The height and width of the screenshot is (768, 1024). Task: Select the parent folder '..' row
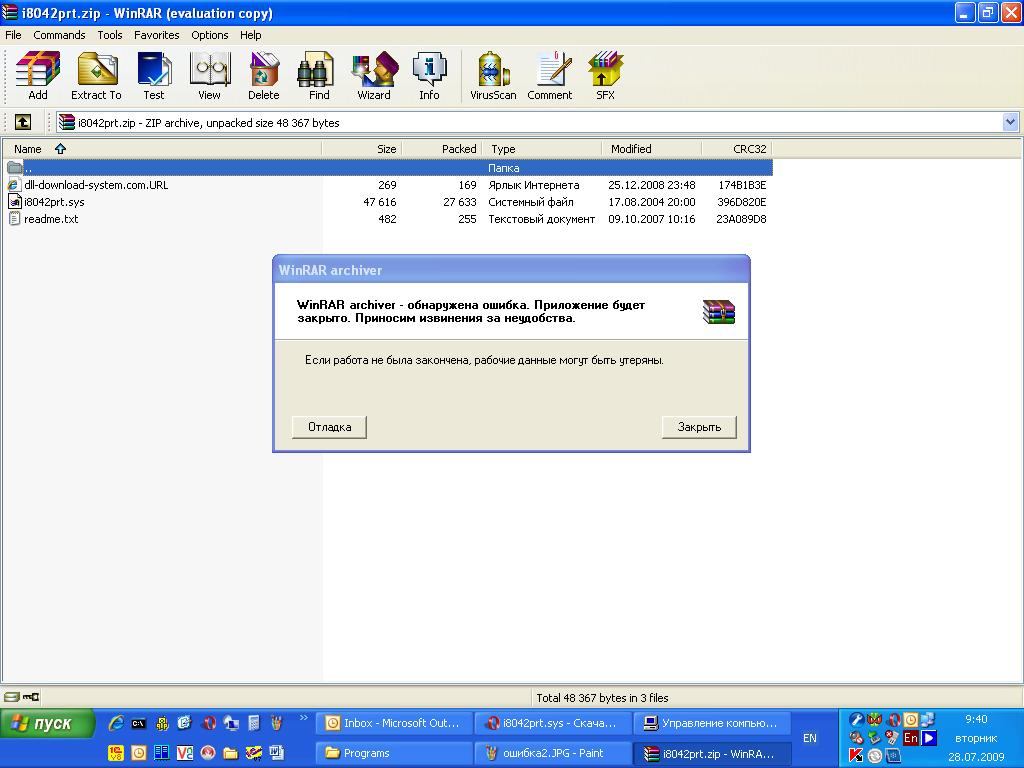click(x=389, y=168)
